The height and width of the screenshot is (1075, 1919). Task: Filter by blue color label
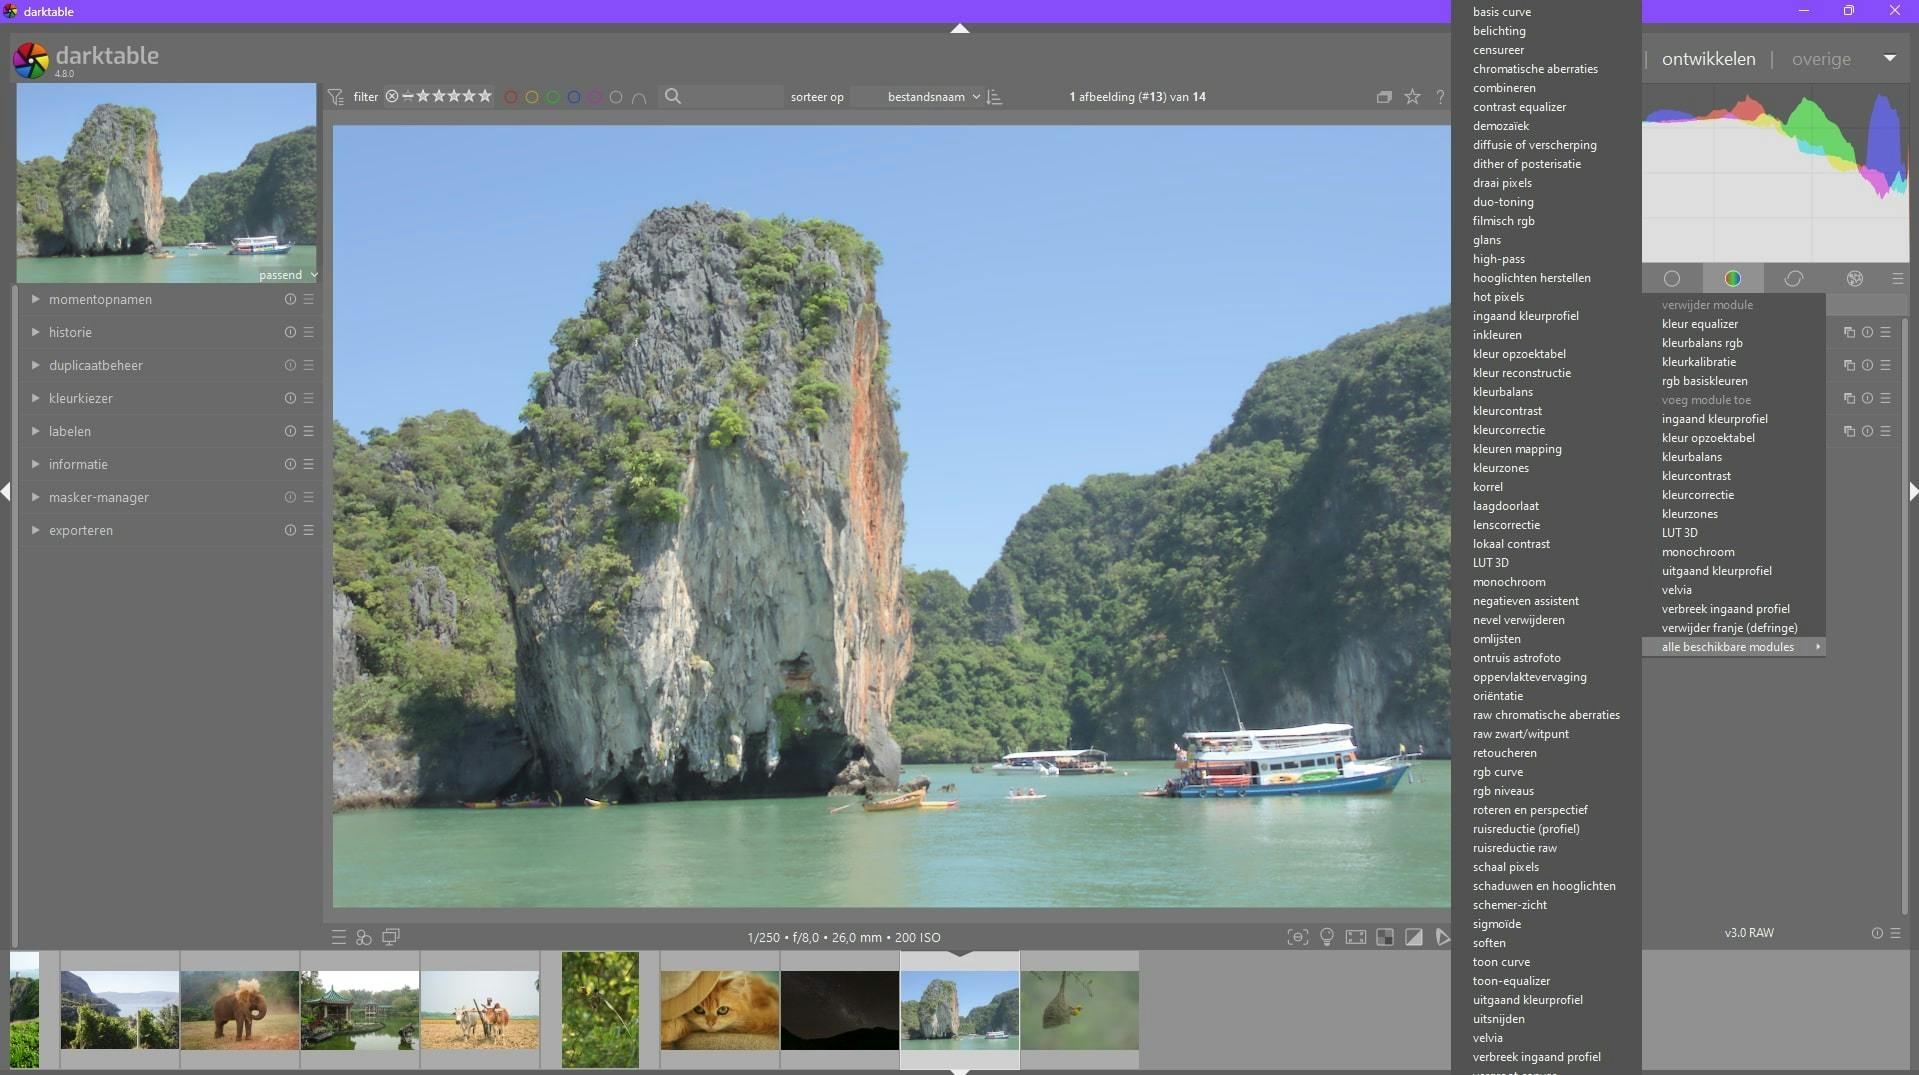(x=574, y=97)
